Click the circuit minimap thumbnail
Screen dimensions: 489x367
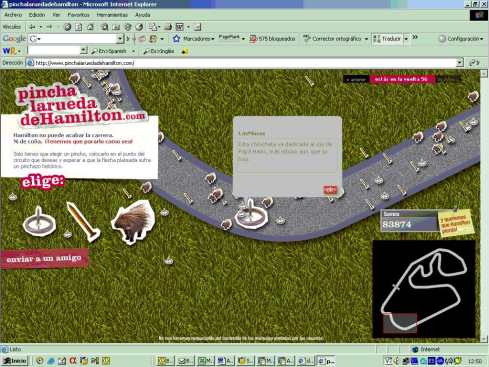pyautogui.click(x=423, y=289)
